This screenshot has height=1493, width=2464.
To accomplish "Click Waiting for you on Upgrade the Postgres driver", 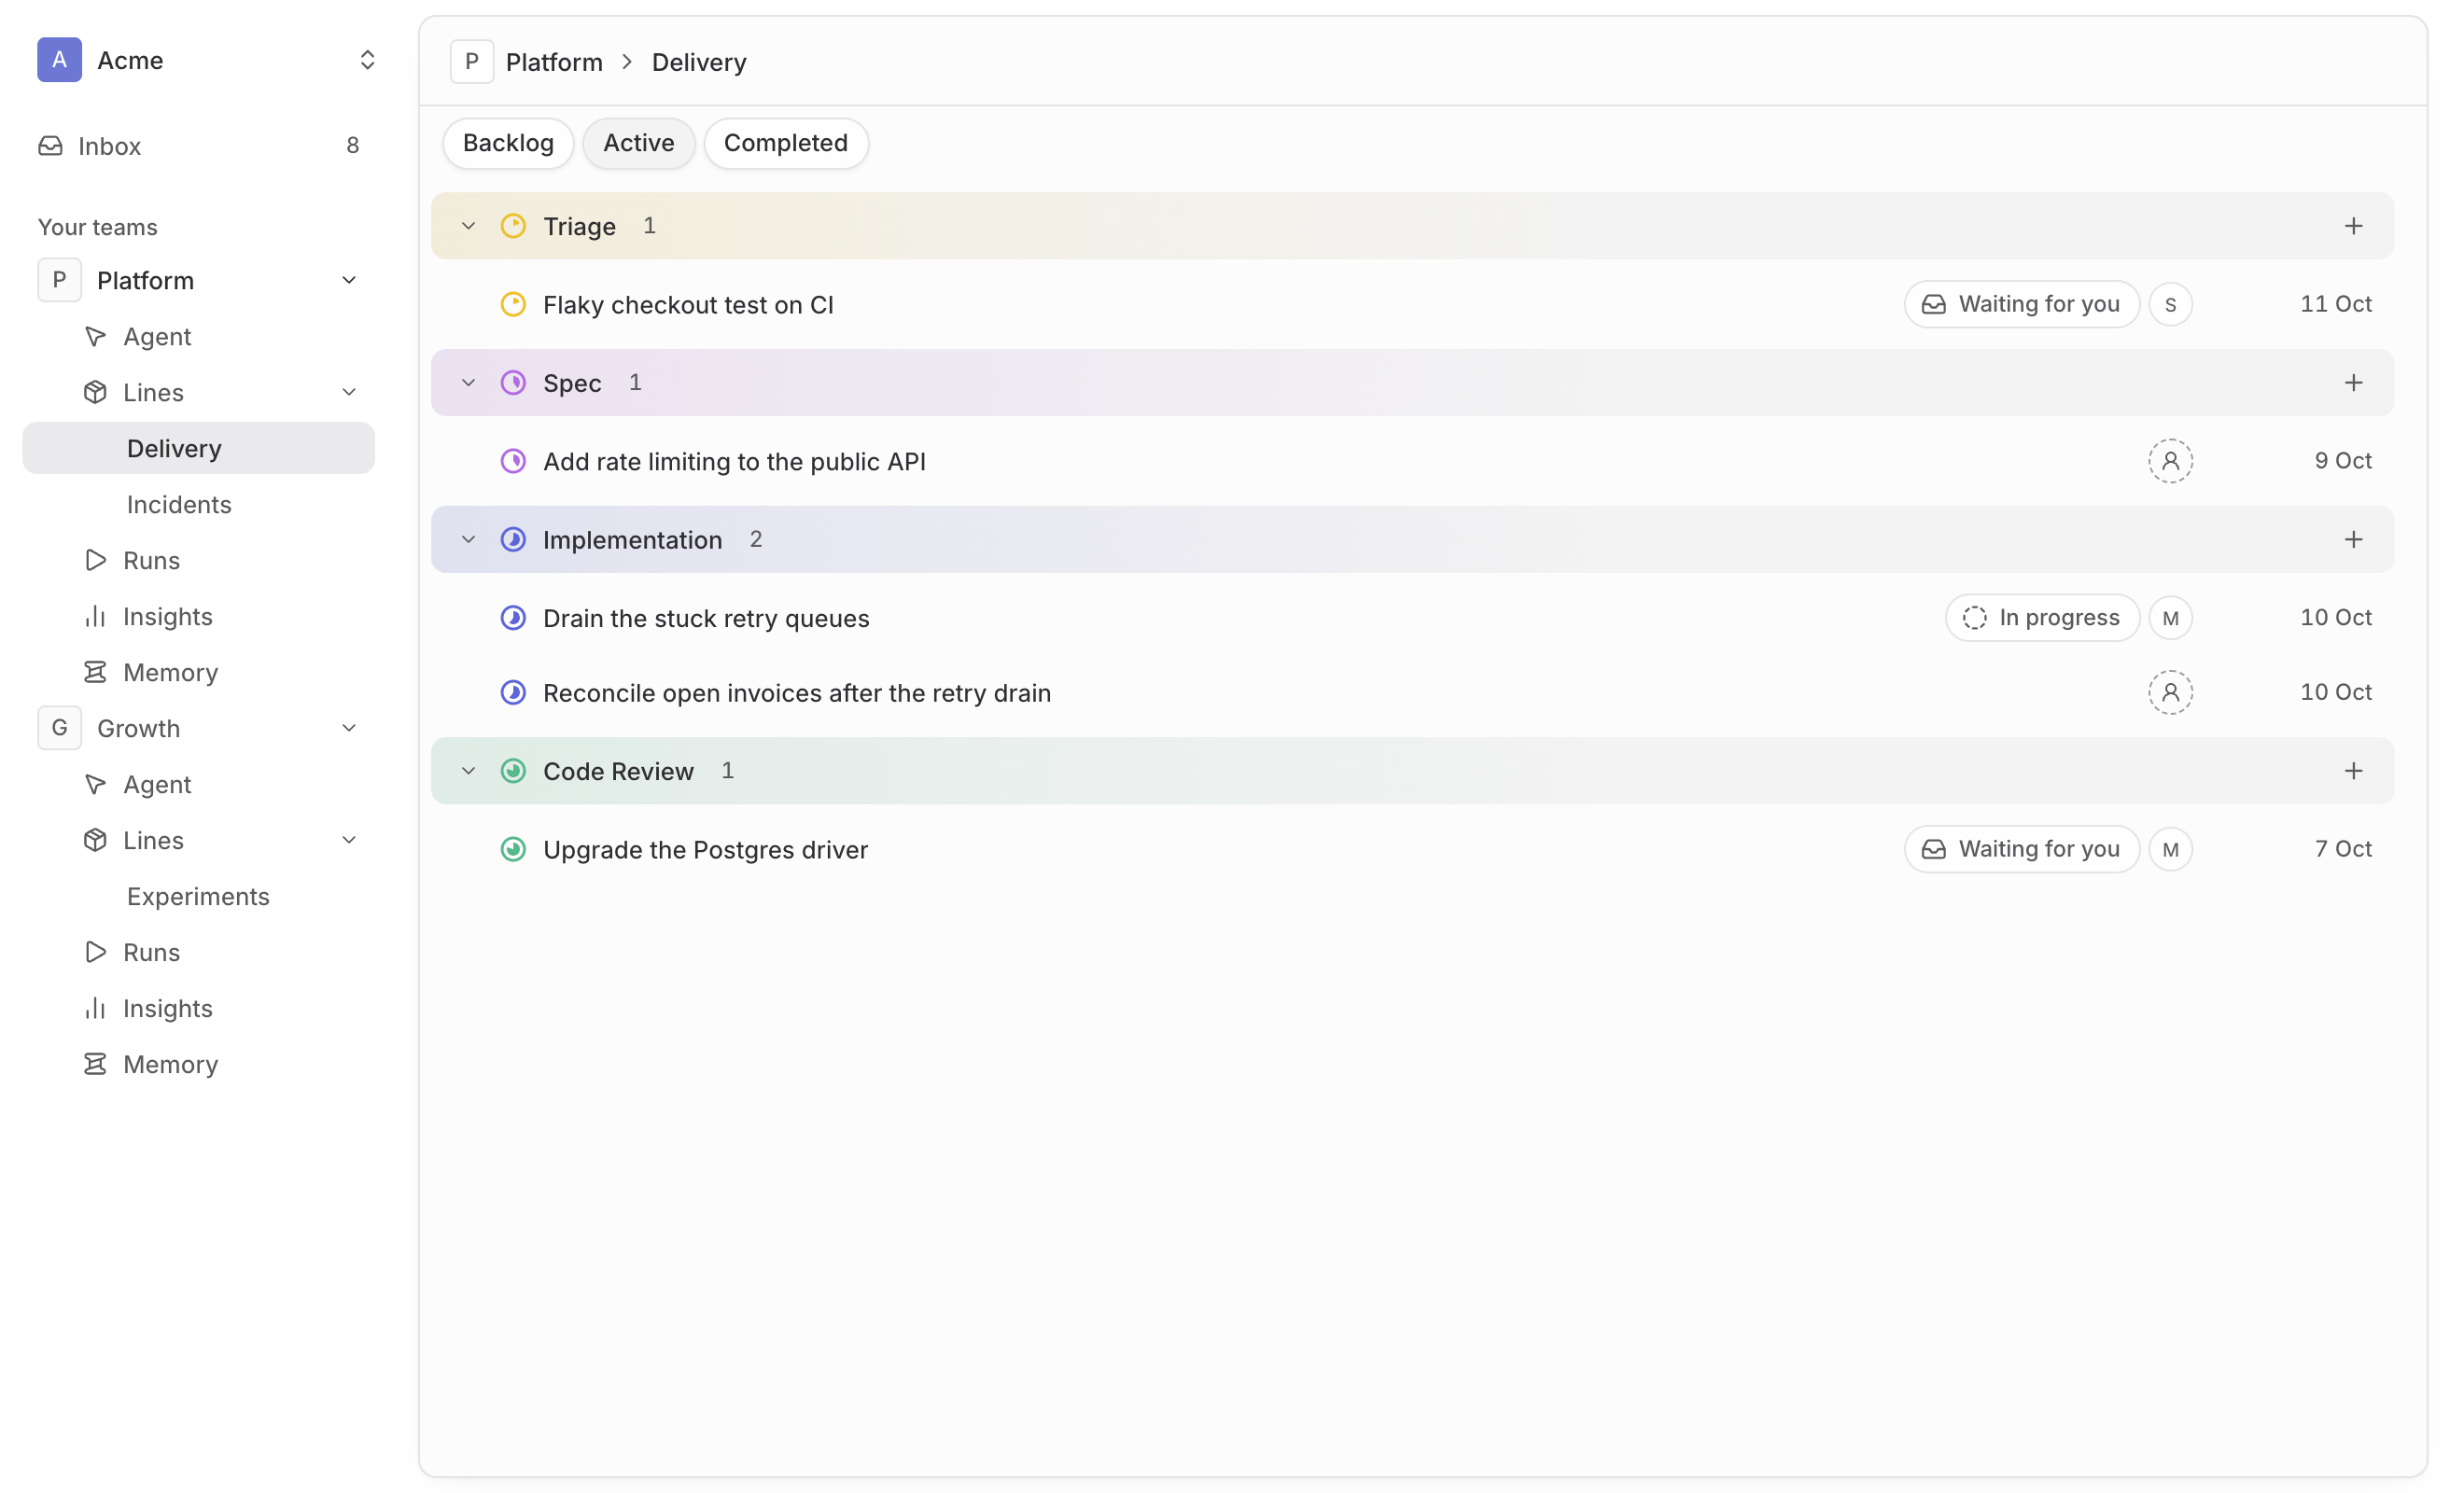I will (x=2021, y=849).
